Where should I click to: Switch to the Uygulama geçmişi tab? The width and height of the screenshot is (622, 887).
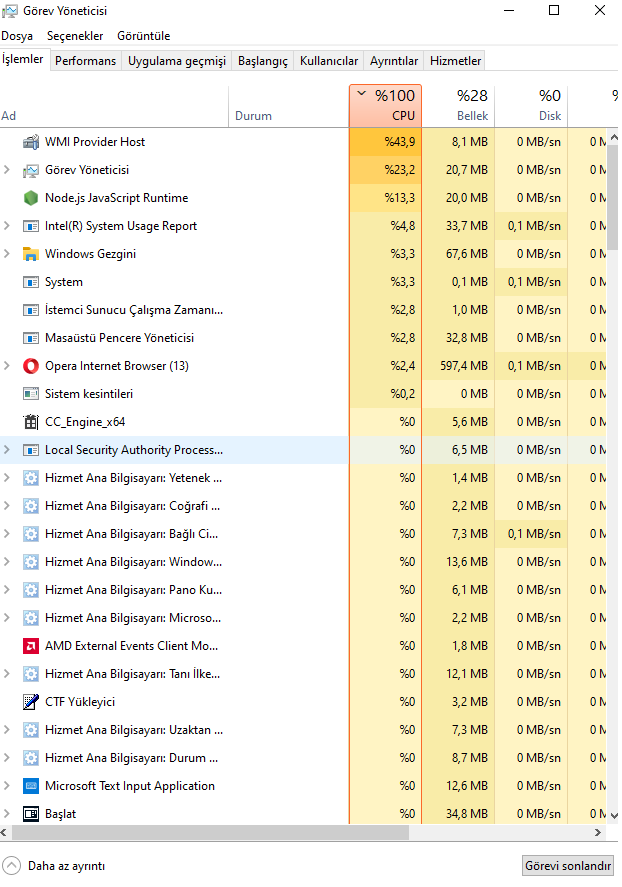tap(177, 61)
